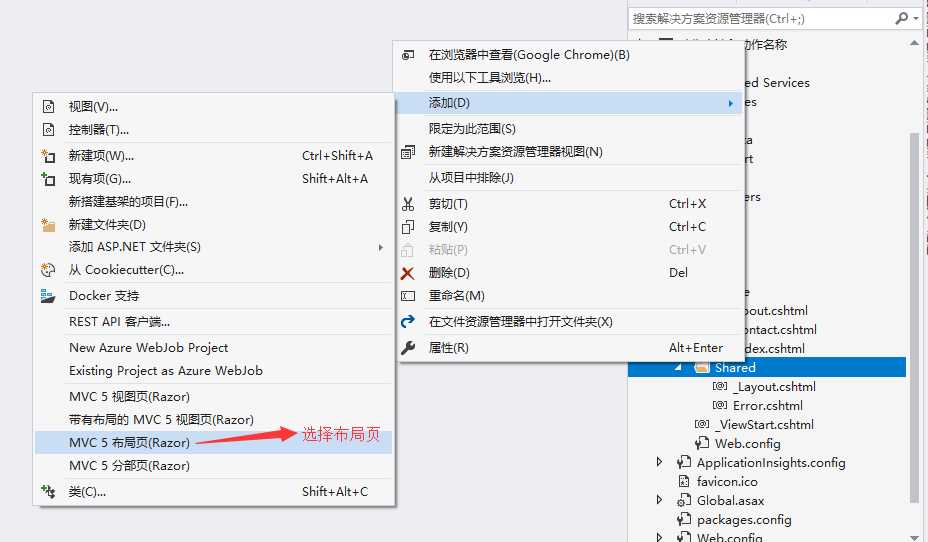Click the rename icon beside 重命名(M)
Image resolution: width=928 pixels, height=542 pixels.
[x=408, y=296]
